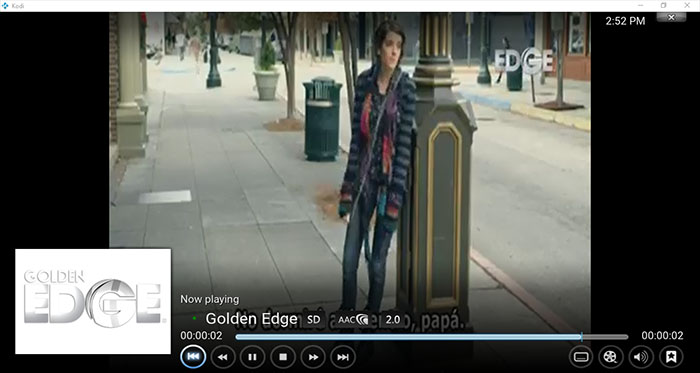Screen dimensions: 700x373
Task: Stop the current video playback
Action: (x=283, y=357)
